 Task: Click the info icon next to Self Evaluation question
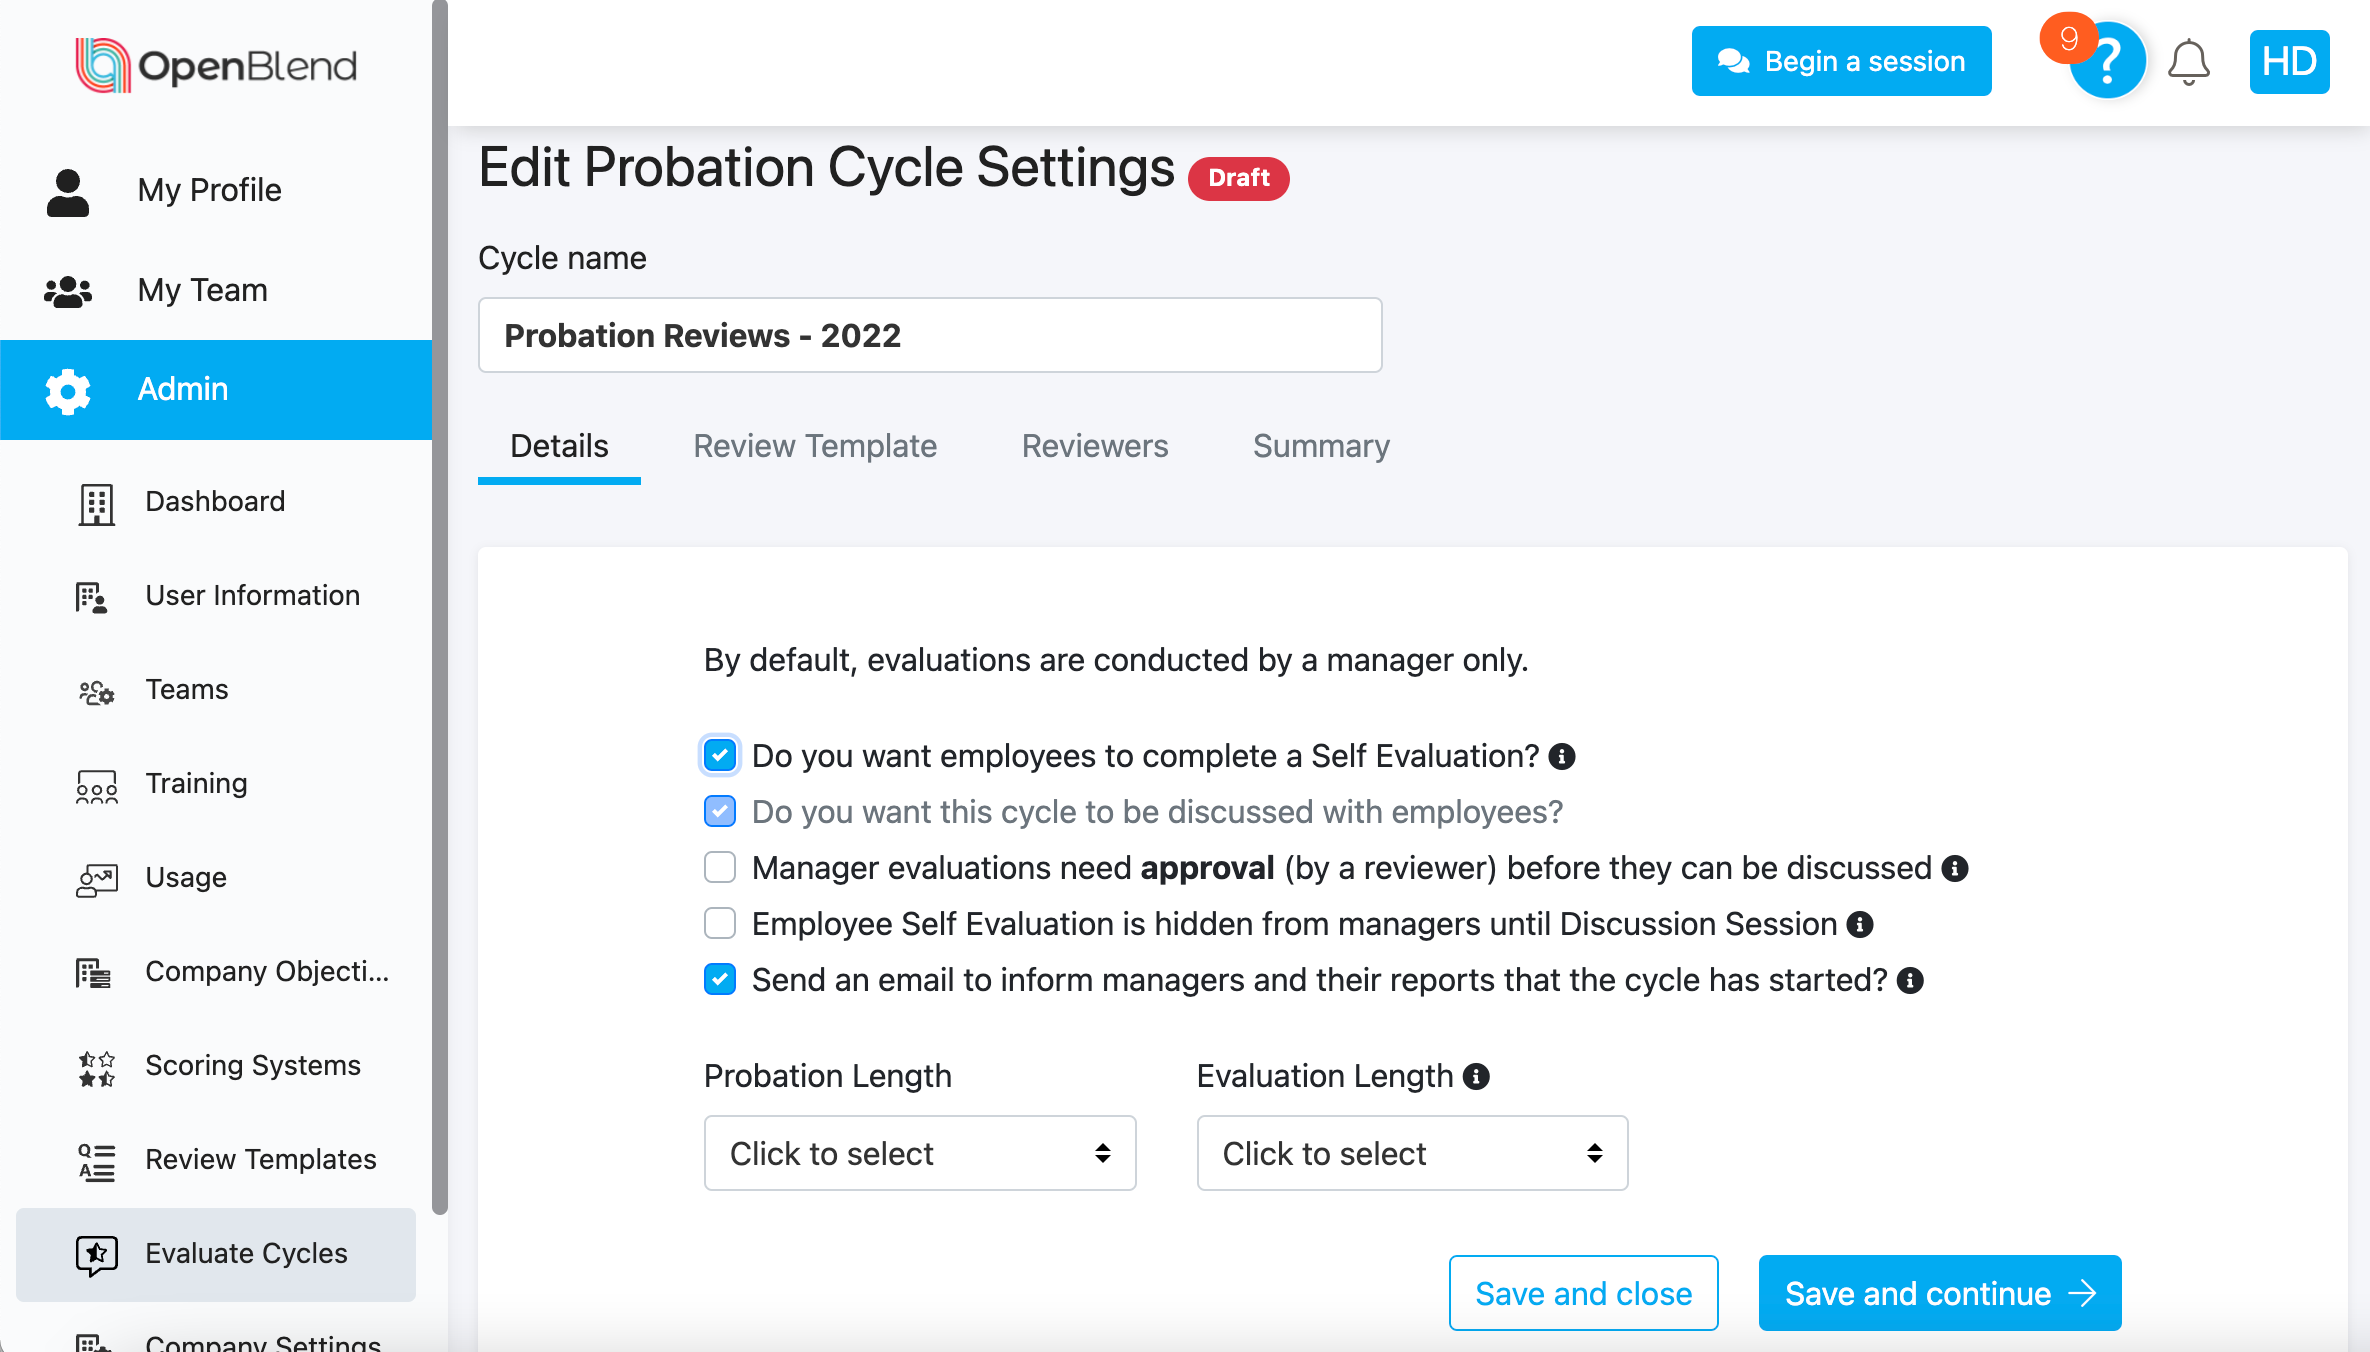[x=1562, y=757]
